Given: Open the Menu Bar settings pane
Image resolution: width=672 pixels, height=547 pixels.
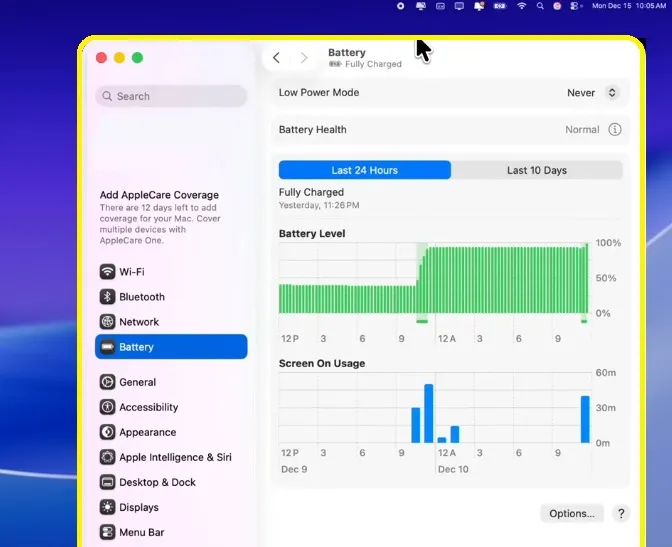Looking at the screenshot, I should tap(171, 532).
